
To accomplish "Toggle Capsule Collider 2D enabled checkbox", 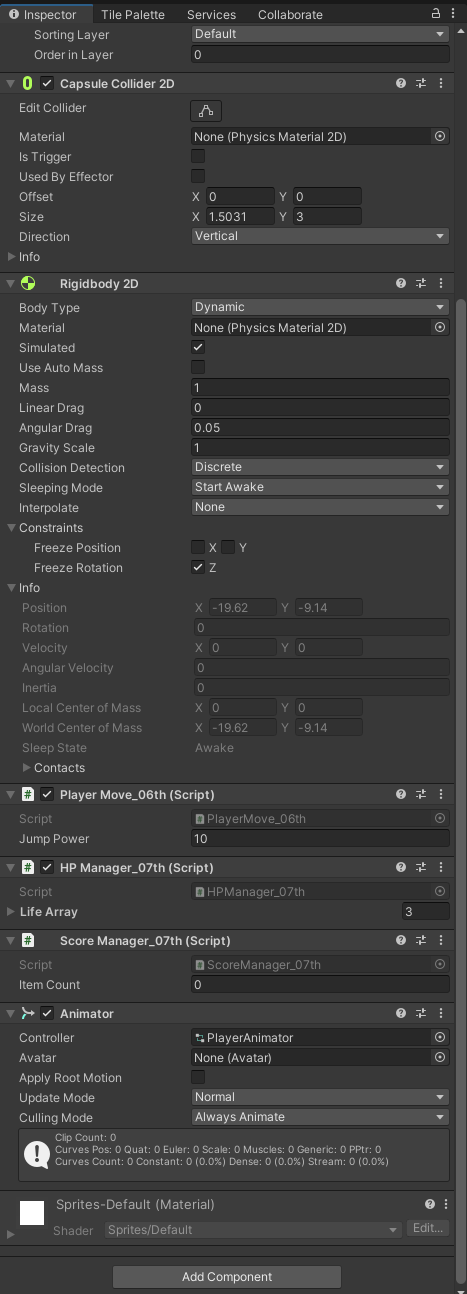I will 47,84.
